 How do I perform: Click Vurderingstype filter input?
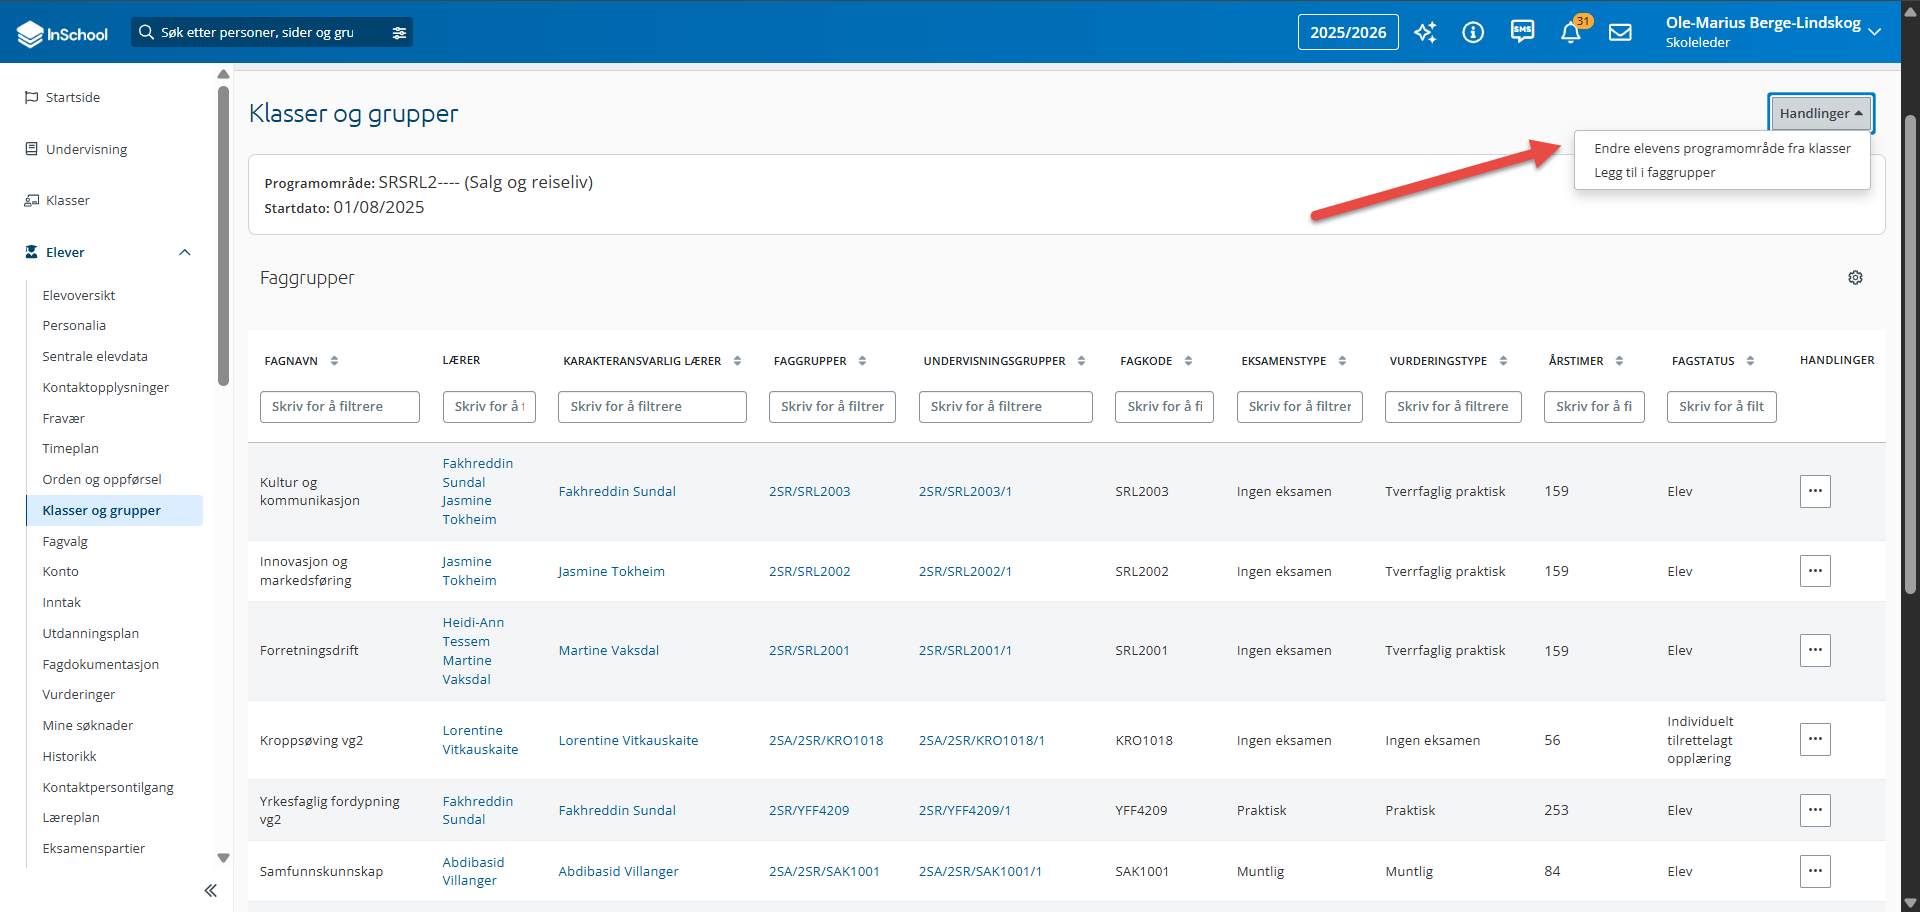pos(1452,407)
